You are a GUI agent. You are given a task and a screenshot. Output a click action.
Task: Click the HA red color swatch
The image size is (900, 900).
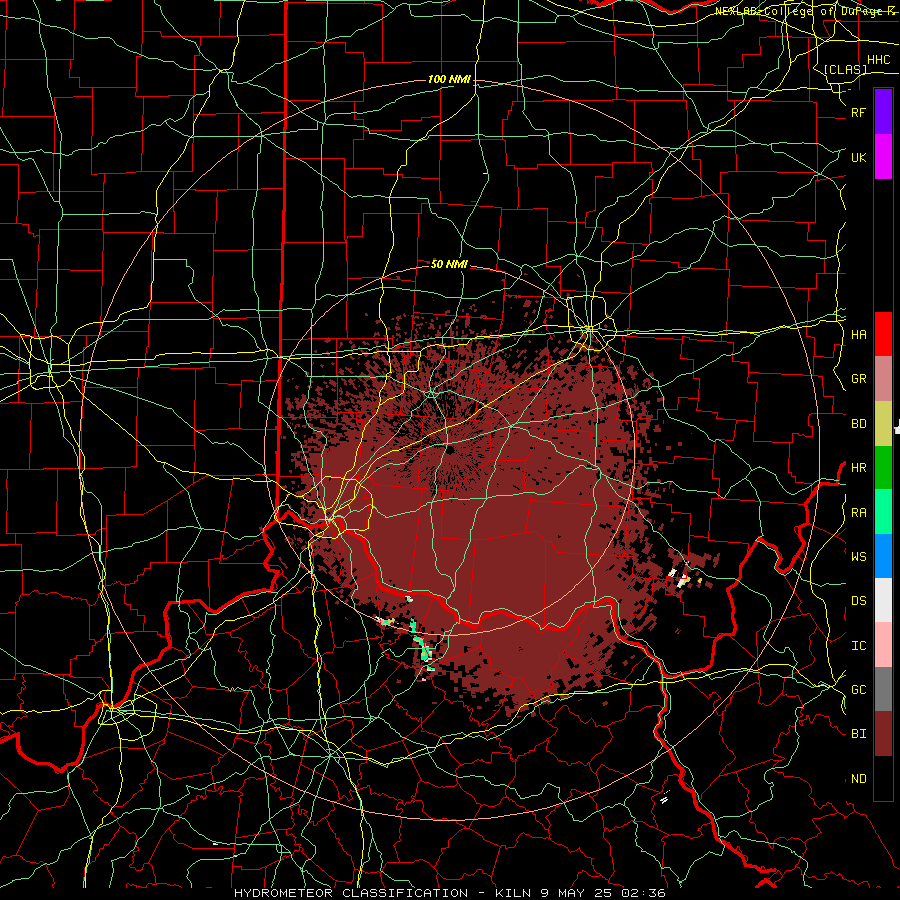pos(883,334)
